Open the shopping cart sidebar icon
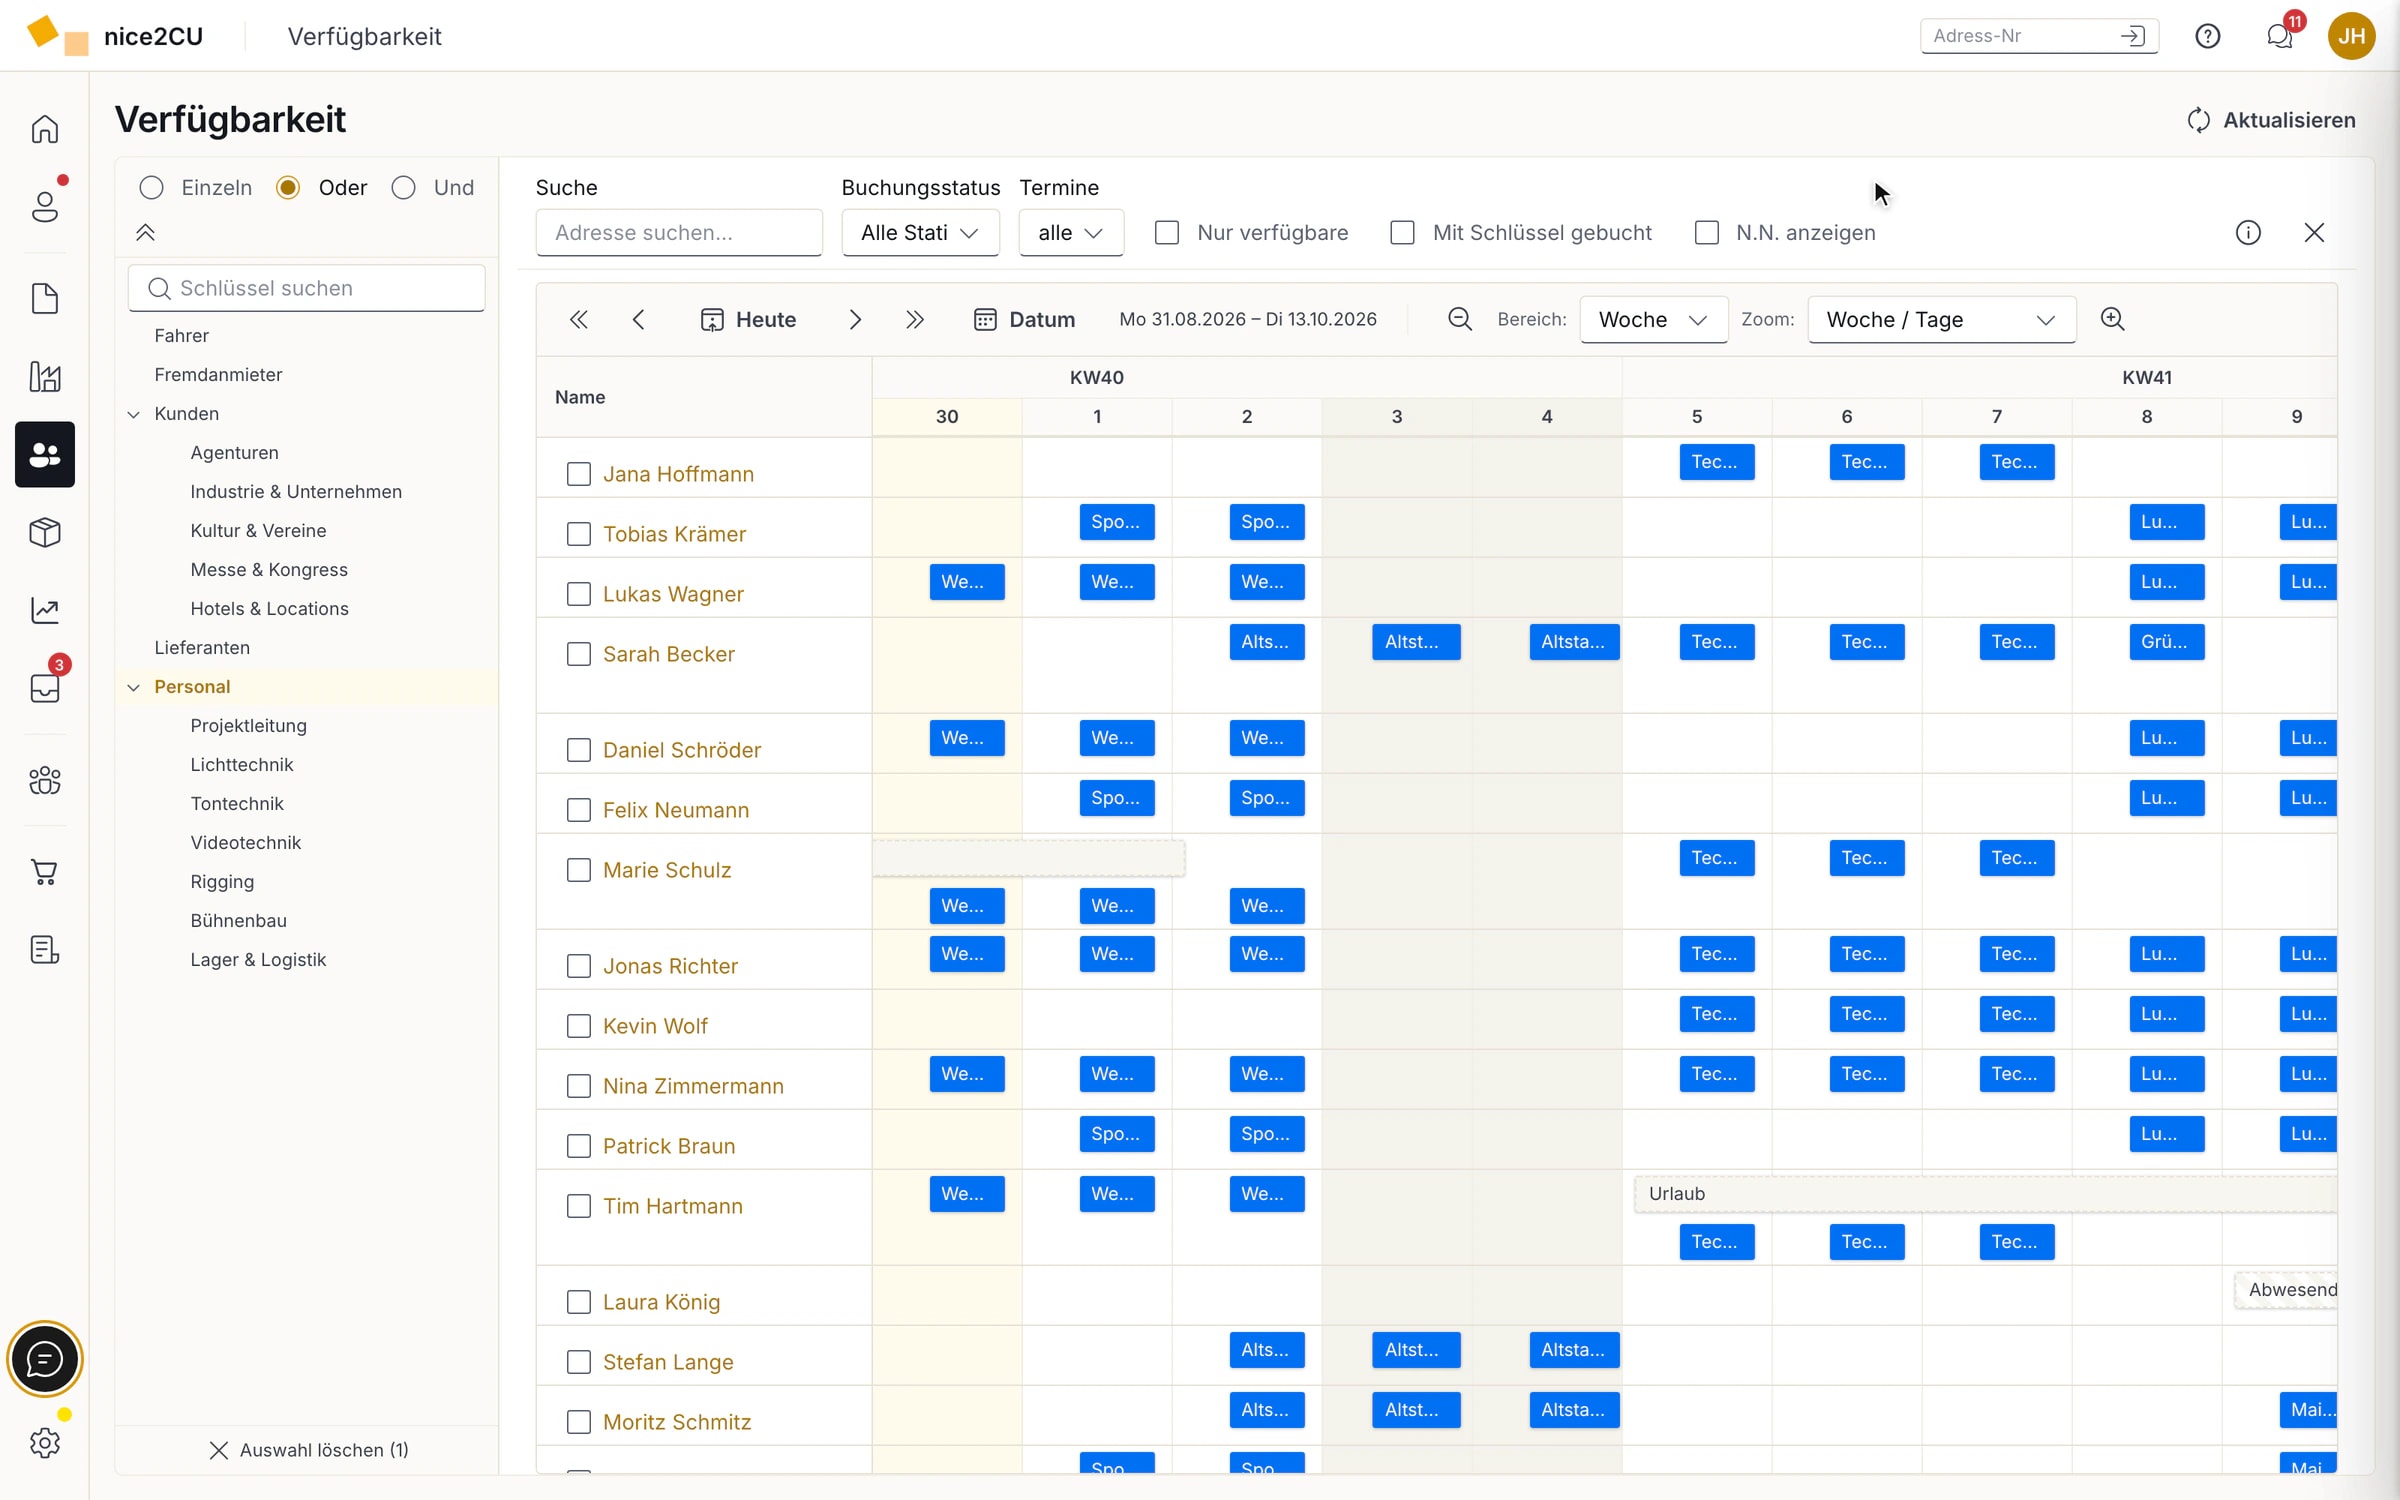 [44, 872]
